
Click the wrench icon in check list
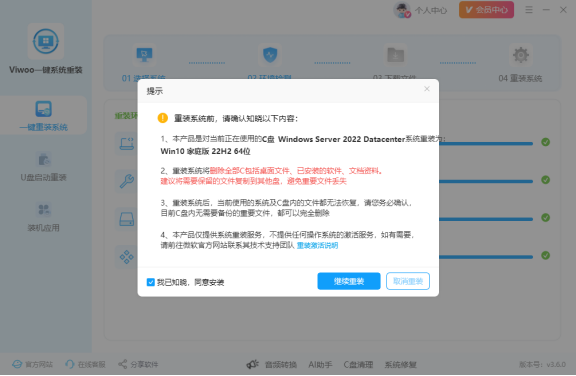127,181
